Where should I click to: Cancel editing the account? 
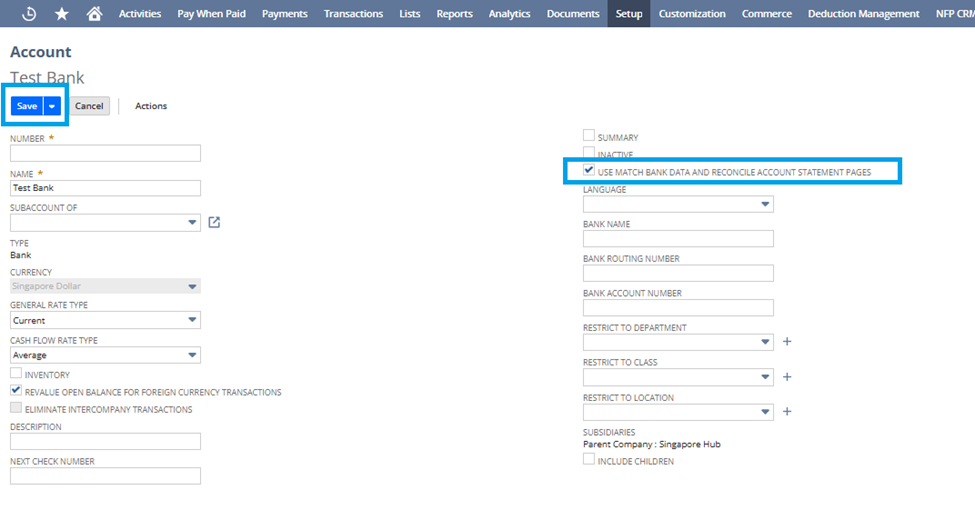click(x=90, y=106)
